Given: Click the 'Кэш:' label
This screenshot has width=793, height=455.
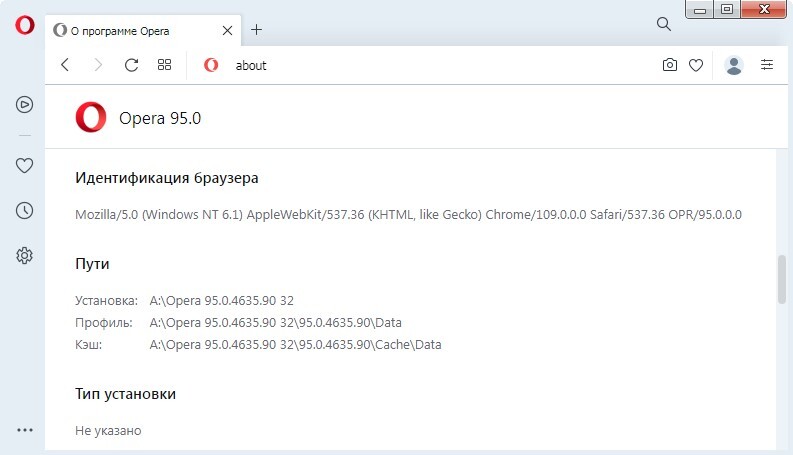Looking at the screenshot, I should click(x=89, y=345).
